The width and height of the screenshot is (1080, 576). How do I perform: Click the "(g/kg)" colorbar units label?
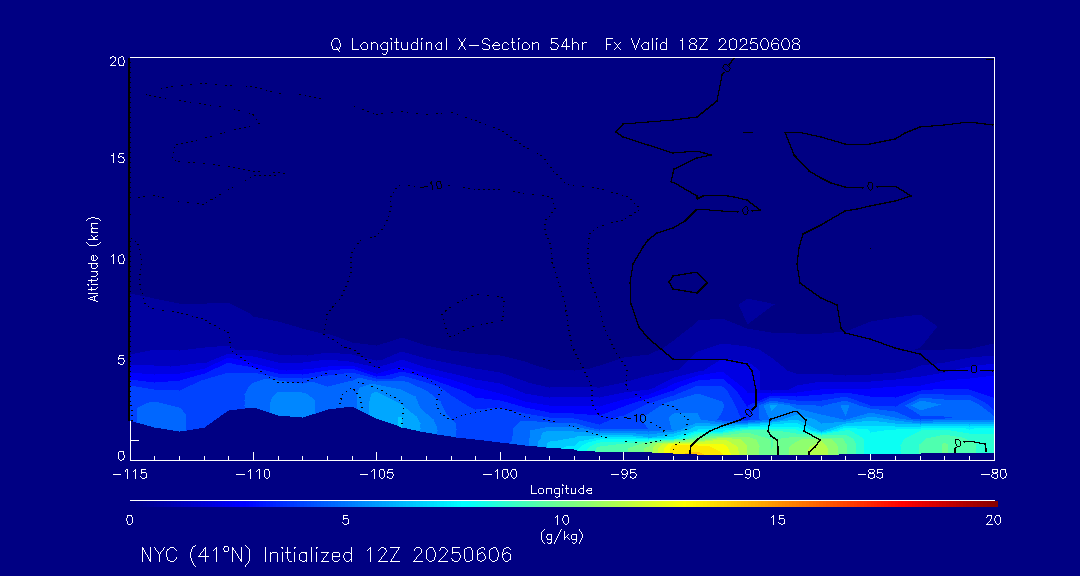point(562,536)
